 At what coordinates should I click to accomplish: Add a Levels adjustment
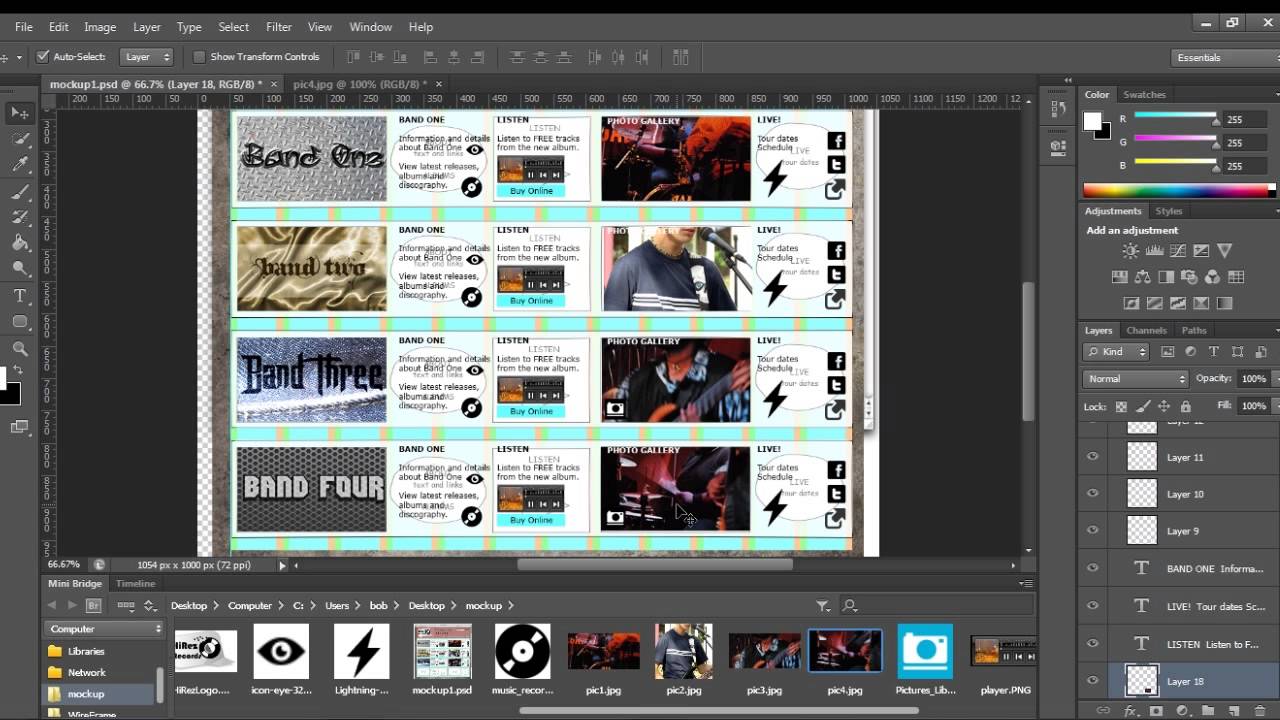click(1154, 251)
